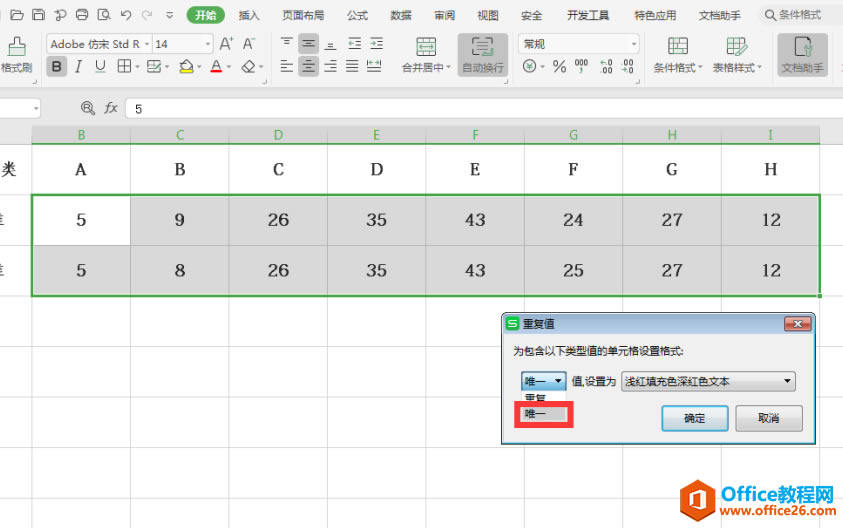843x528 pixels.
Task: Open the fill color picker with yellow bar
Action: pos(186,67)
